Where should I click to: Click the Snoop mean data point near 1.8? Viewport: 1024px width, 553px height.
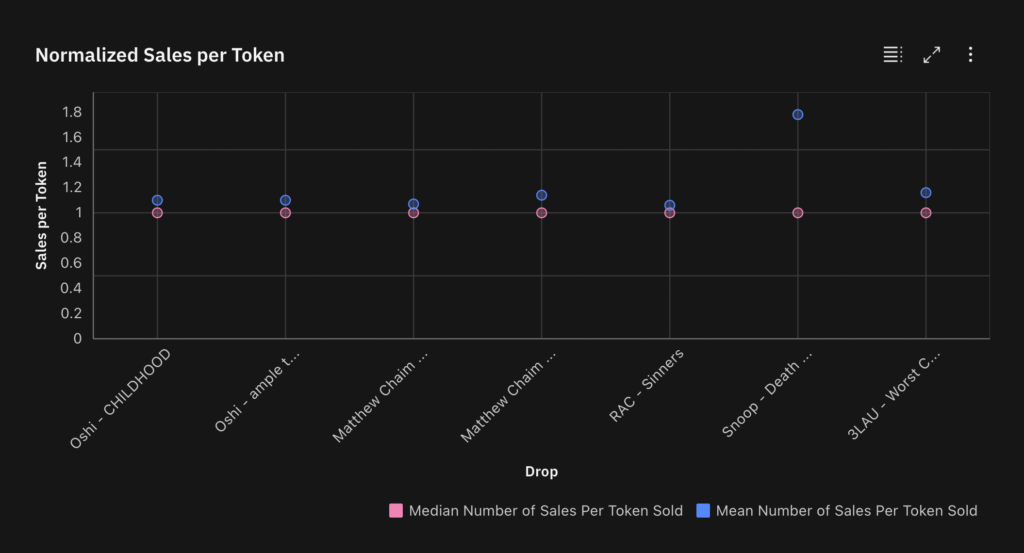click(798, 115)
